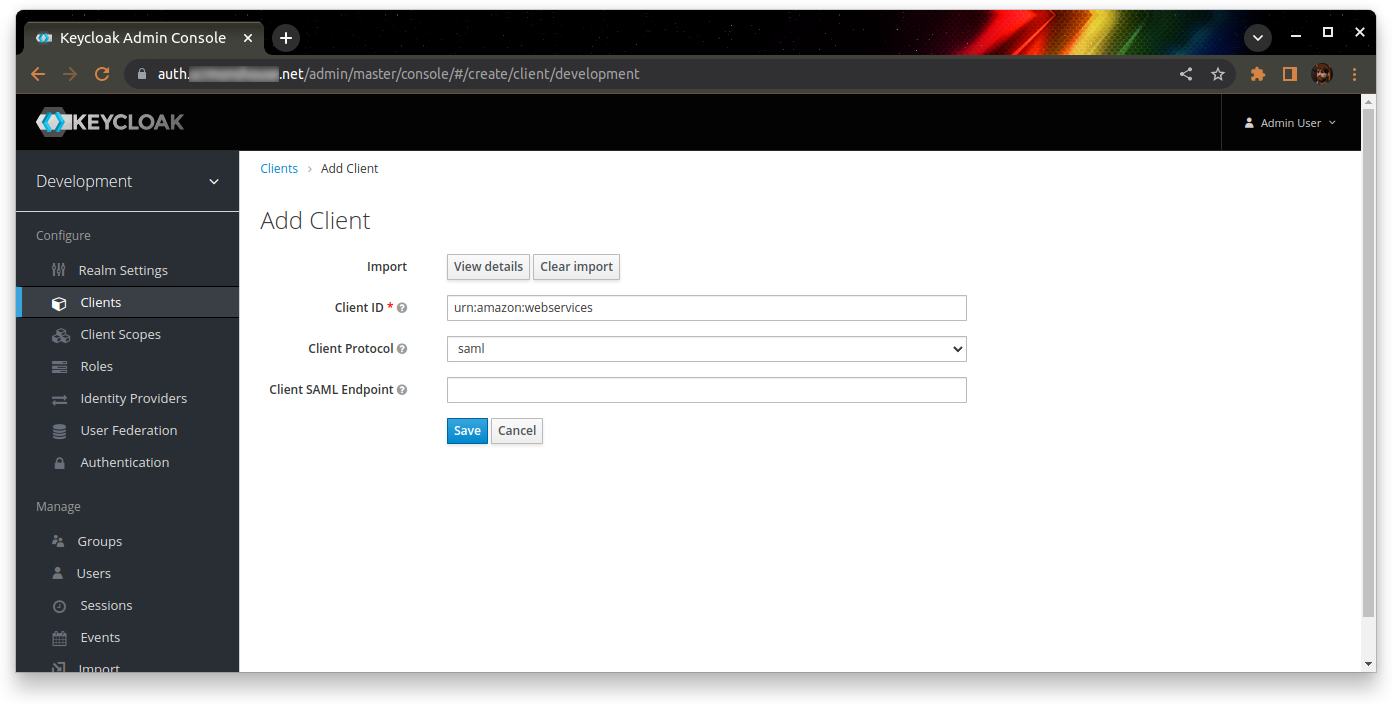Click the Client Protocol help icon
The height and width of the screenshot is (704, 1392).
402,349
